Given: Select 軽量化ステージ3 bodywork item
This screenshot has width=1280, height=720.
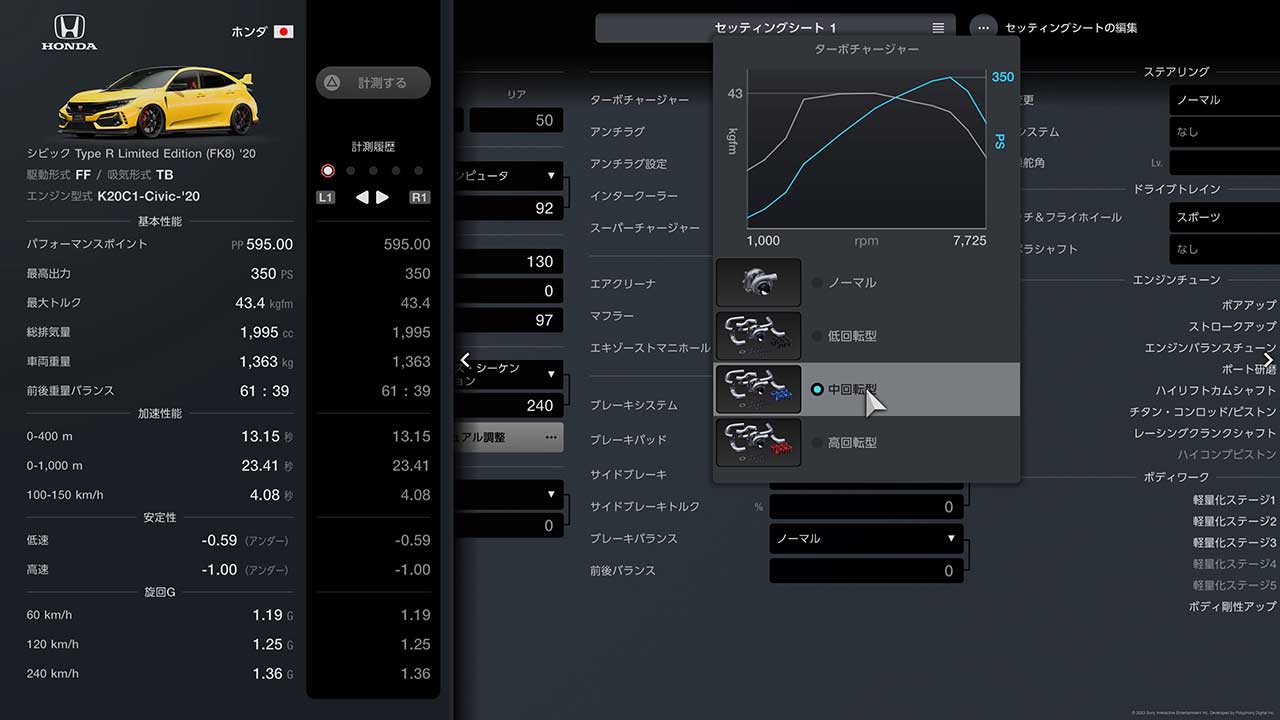Looking at the screenshot, I should pos(1234,542).
